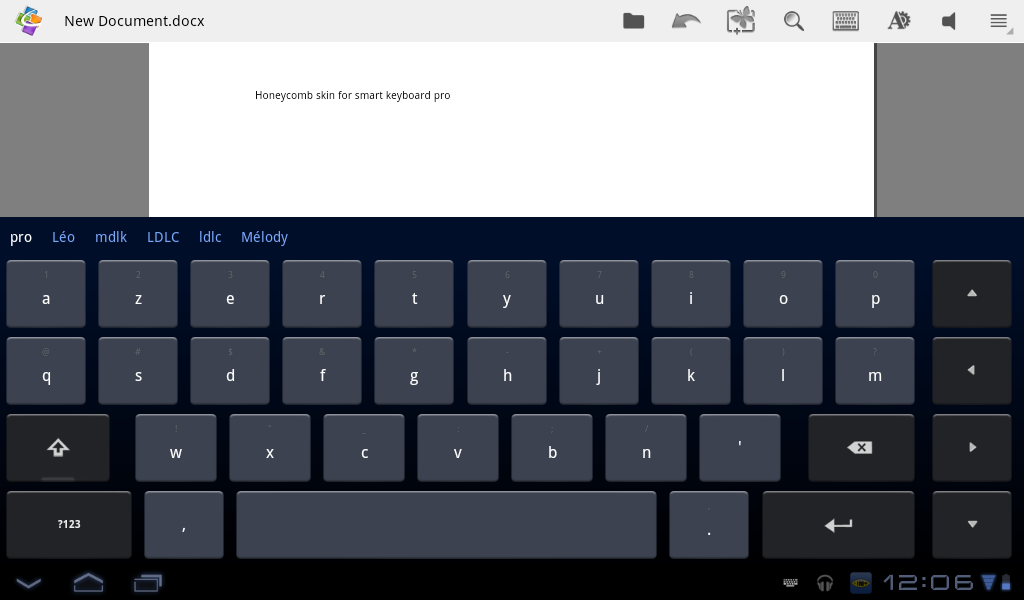The height and width of the screenshot is (600, 1024).
Task: Tap the 'z' key
Action: point(138,294)
